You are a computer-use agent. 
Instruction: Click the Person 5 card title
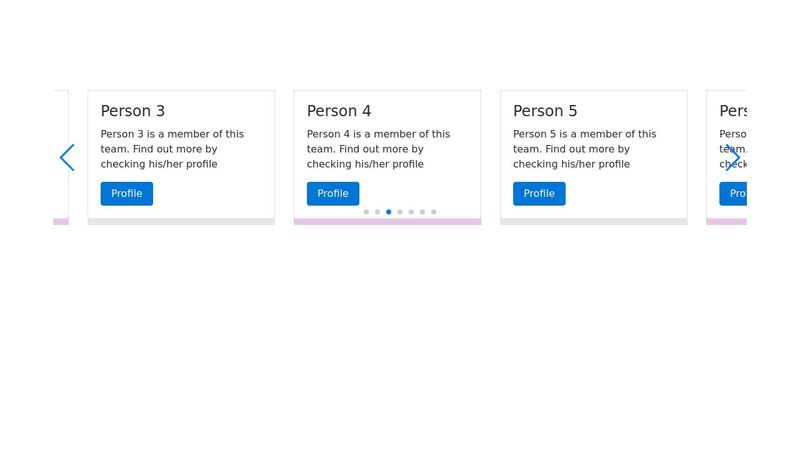click(x=545, y=111)
